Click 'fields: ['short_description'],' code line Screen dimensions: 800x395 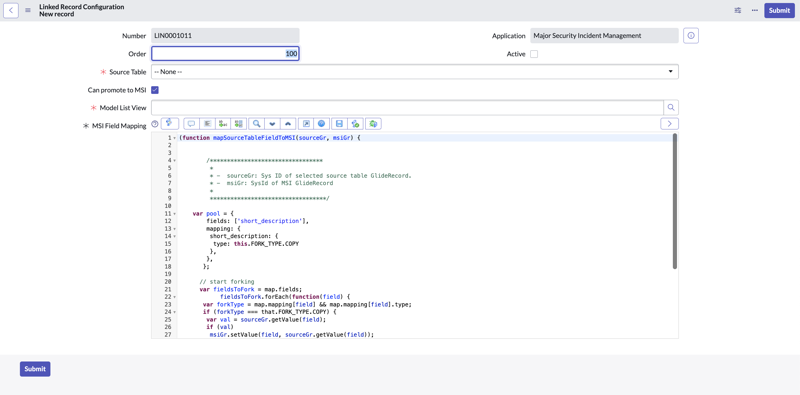(258, 221)
